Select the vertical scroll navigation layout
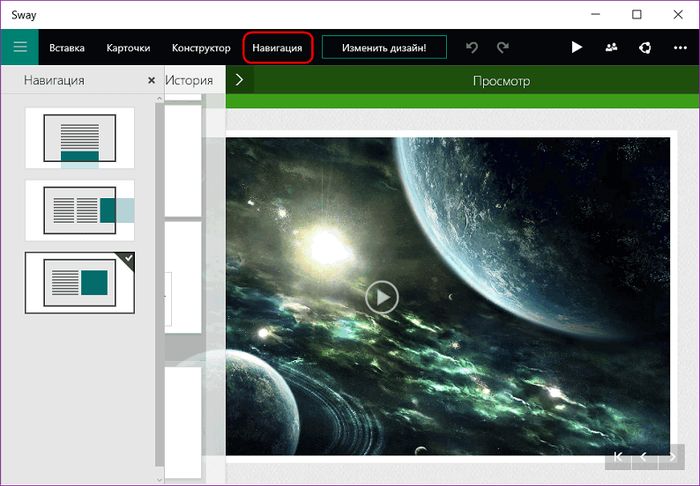This screenshot has height=486, width=700. click(80, 138)
